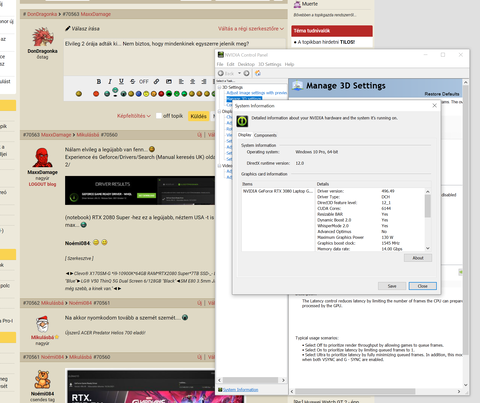Apply strikethrough in the reply editor

click(x=133, y=81)
